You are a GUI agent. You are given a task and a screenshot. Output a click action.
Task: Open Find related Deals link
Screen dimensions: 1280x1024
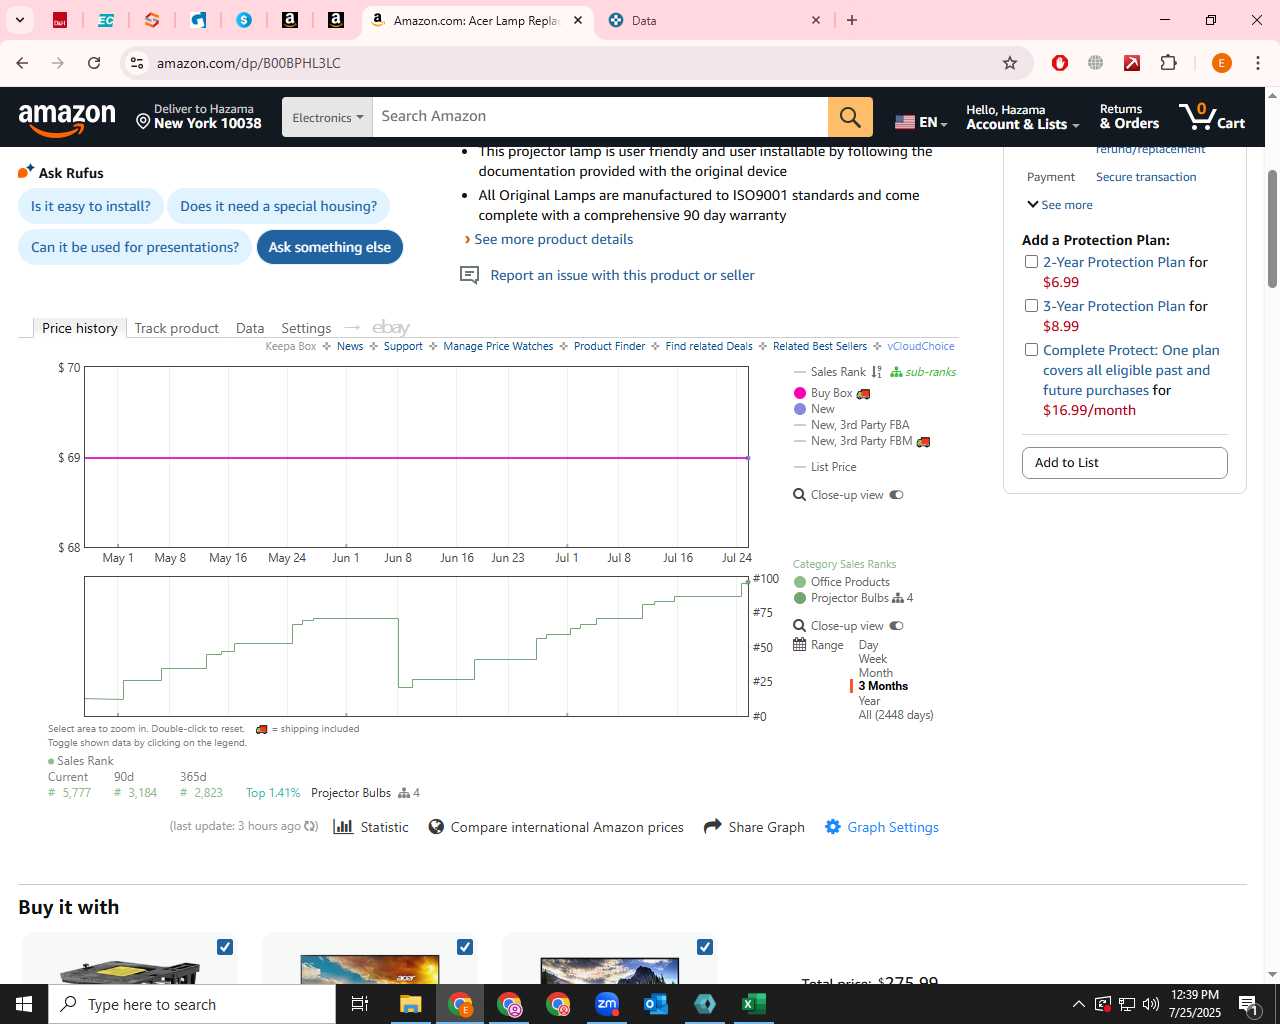point(709,346)
